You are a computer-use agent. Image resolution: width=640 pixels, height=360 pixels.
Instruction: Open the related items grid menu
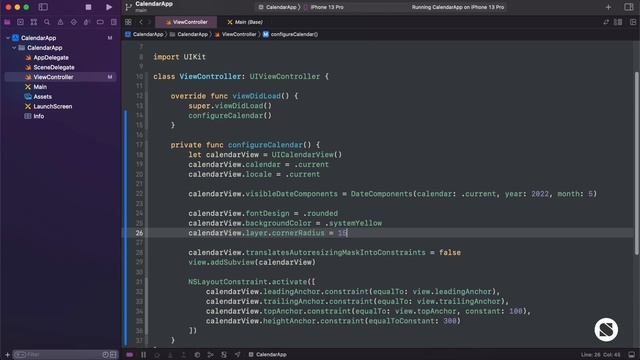point(128,22)
